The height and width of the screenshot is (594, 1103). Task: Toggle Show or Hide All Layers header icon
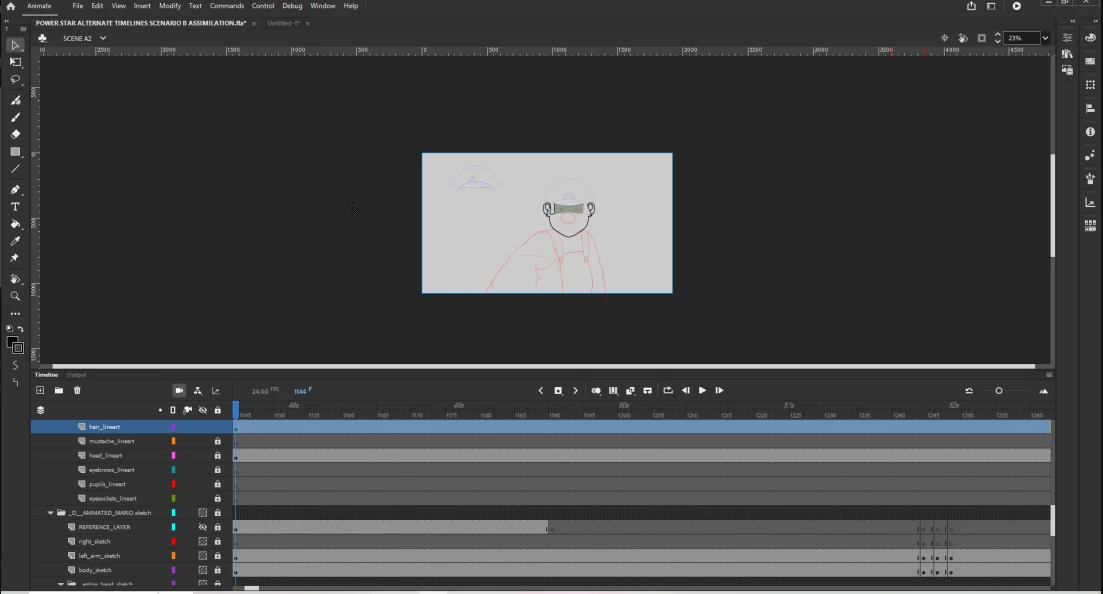203,410
